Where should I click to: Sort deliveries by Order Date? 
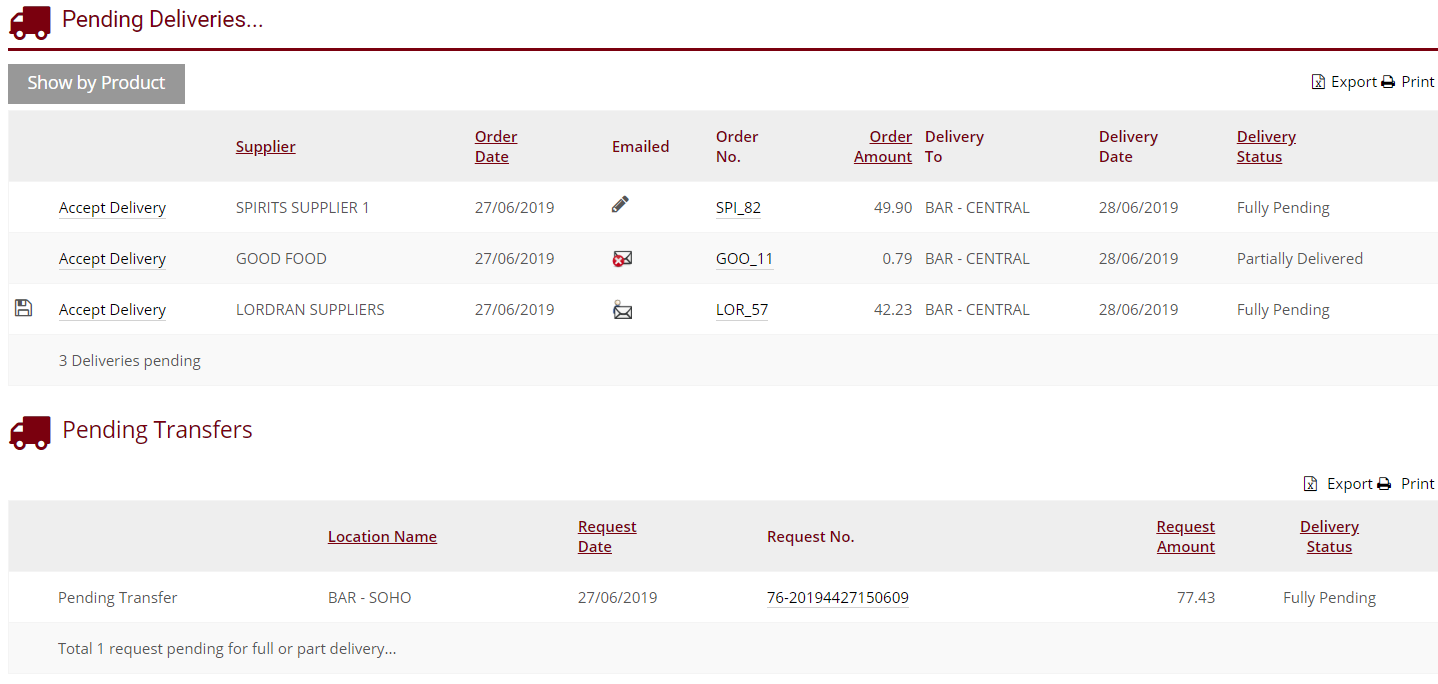click(496, 146)
